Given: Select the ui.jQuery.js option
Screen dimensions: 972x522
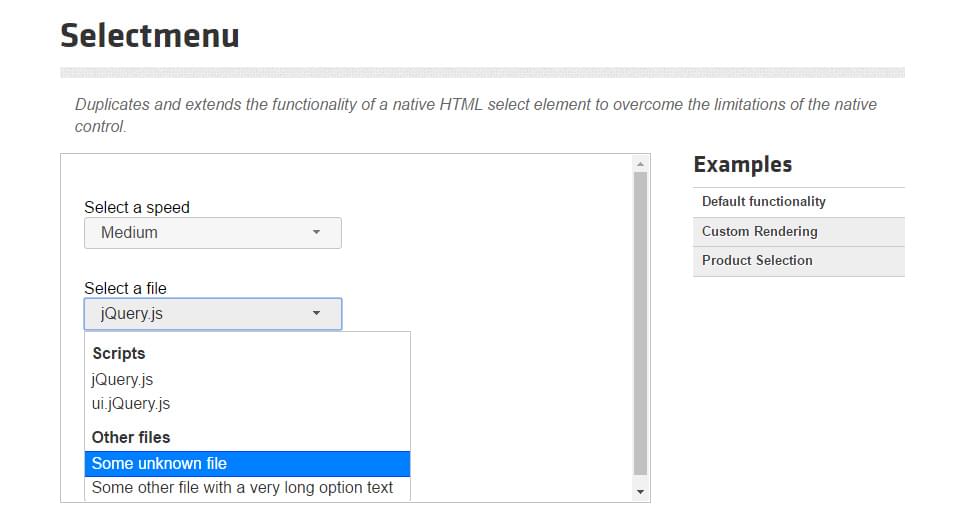Looking at the screenshot, I should click(131, 404).
